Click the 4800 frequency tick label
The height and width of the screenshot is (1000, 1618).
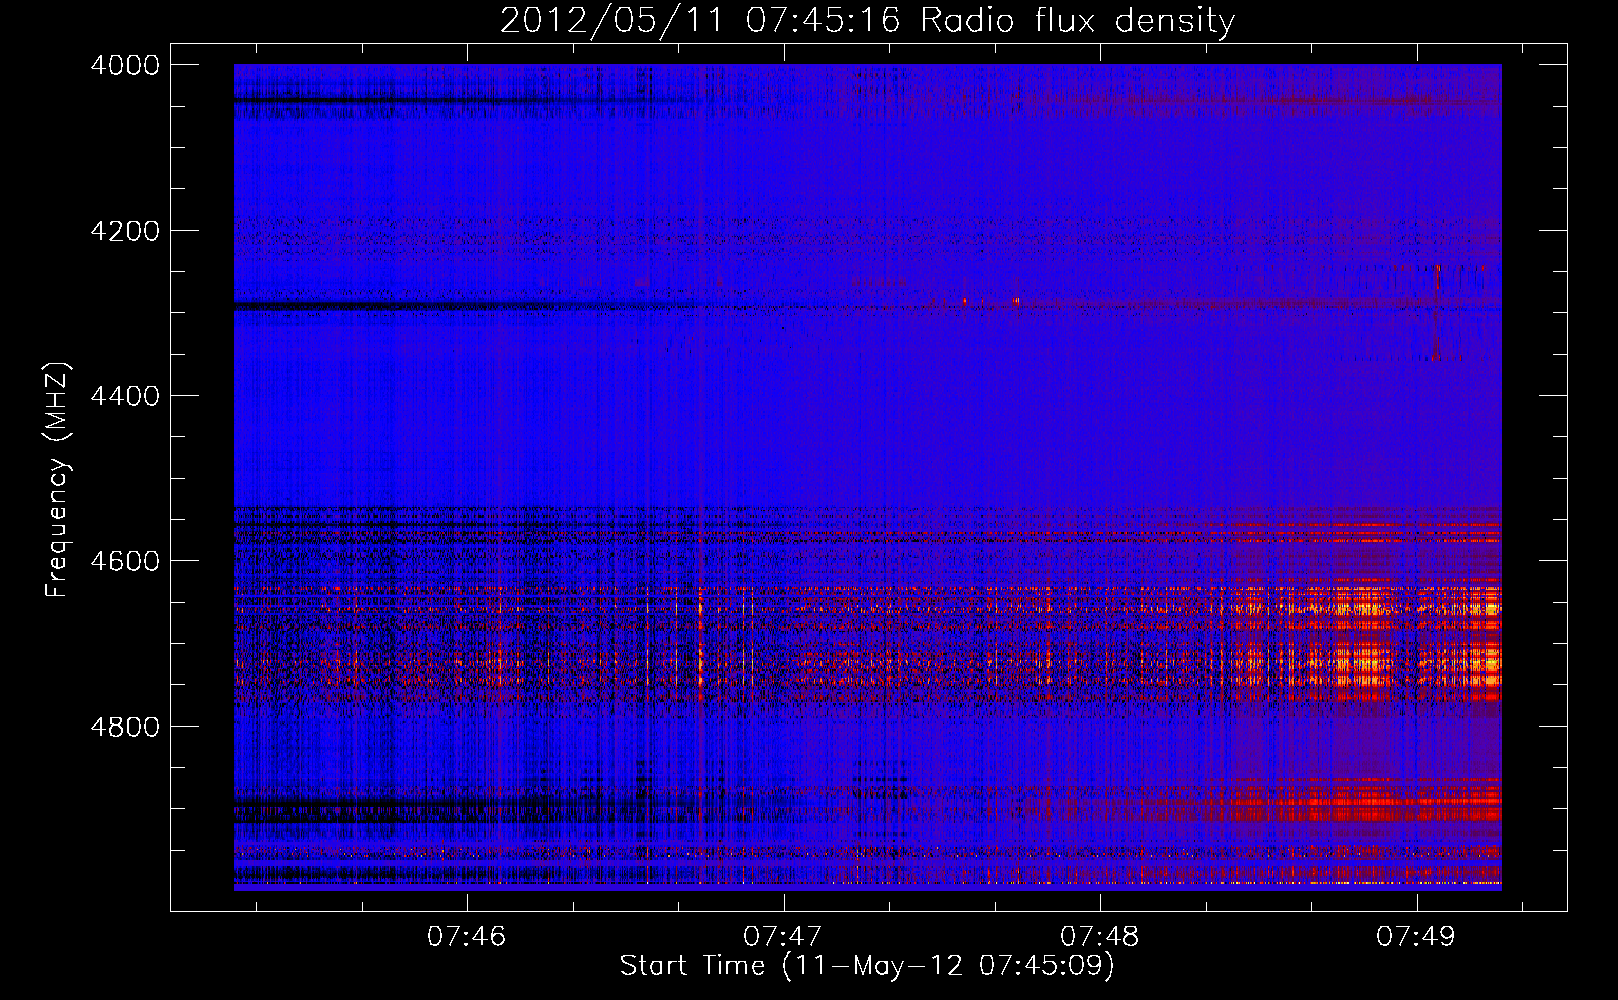pyautogui.click(x=125, y=727)
